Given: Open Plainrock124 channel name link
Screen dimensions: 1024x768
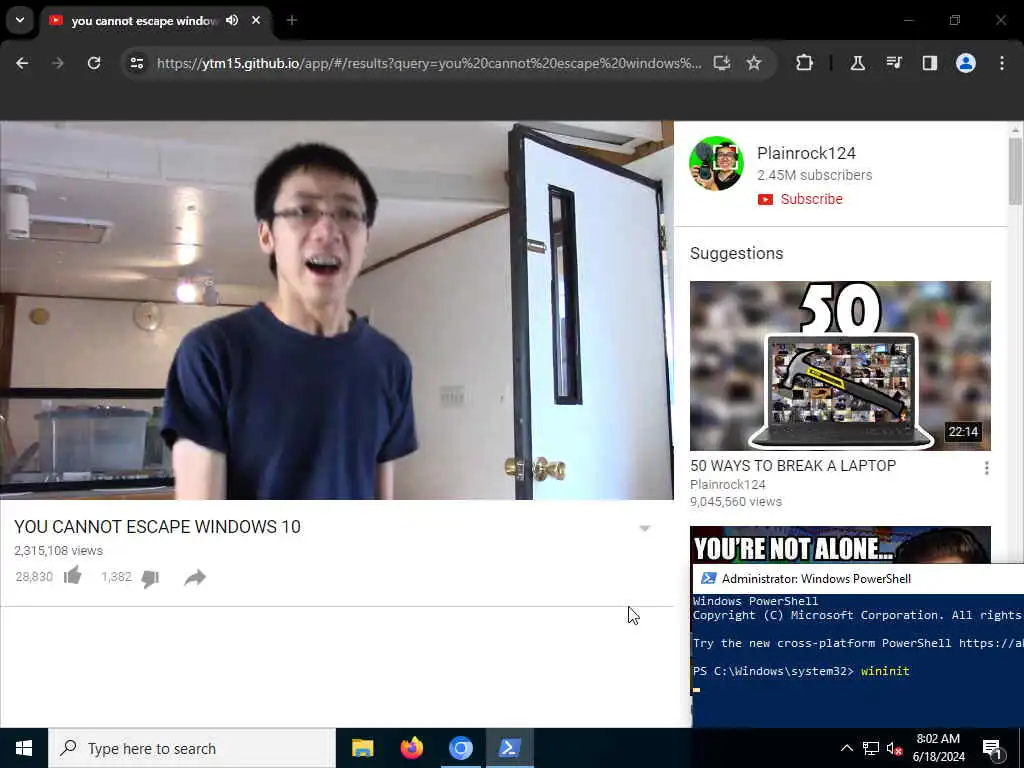Looking at the screenshot, I should (x=806, y=153).
